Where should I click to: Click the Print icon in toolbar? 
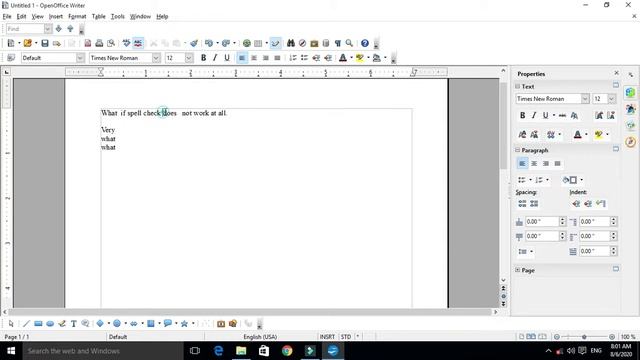click(99, 43)
